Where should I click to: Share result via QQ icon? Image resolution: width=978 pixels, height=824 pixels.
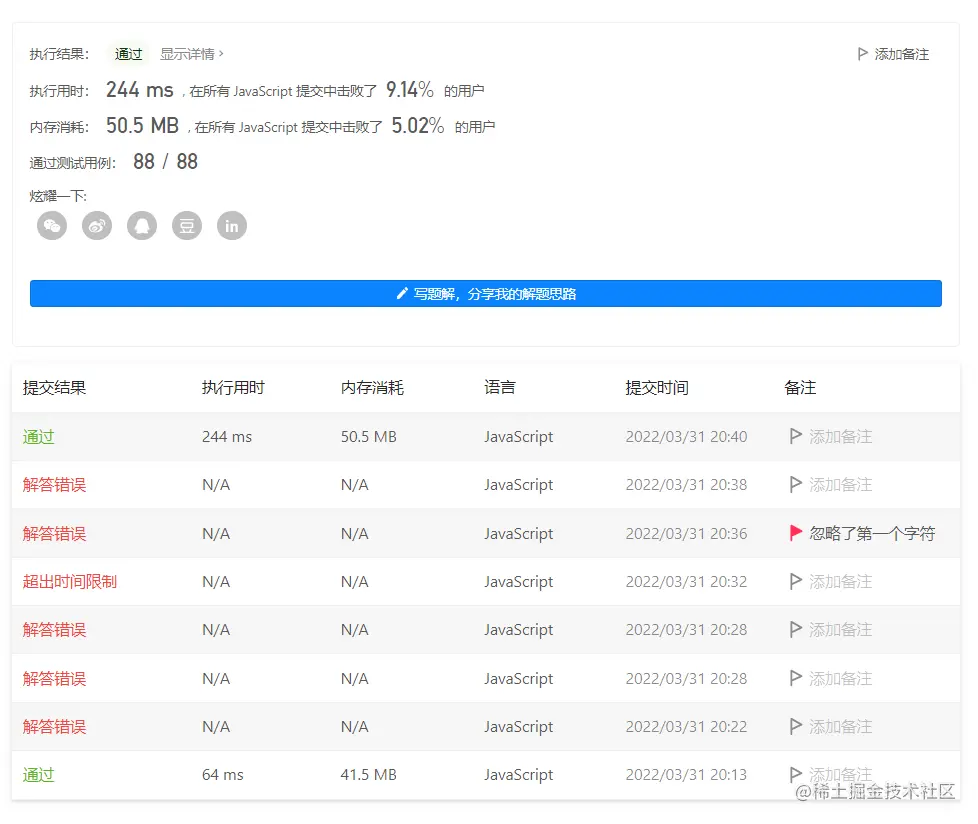(142, 226)
